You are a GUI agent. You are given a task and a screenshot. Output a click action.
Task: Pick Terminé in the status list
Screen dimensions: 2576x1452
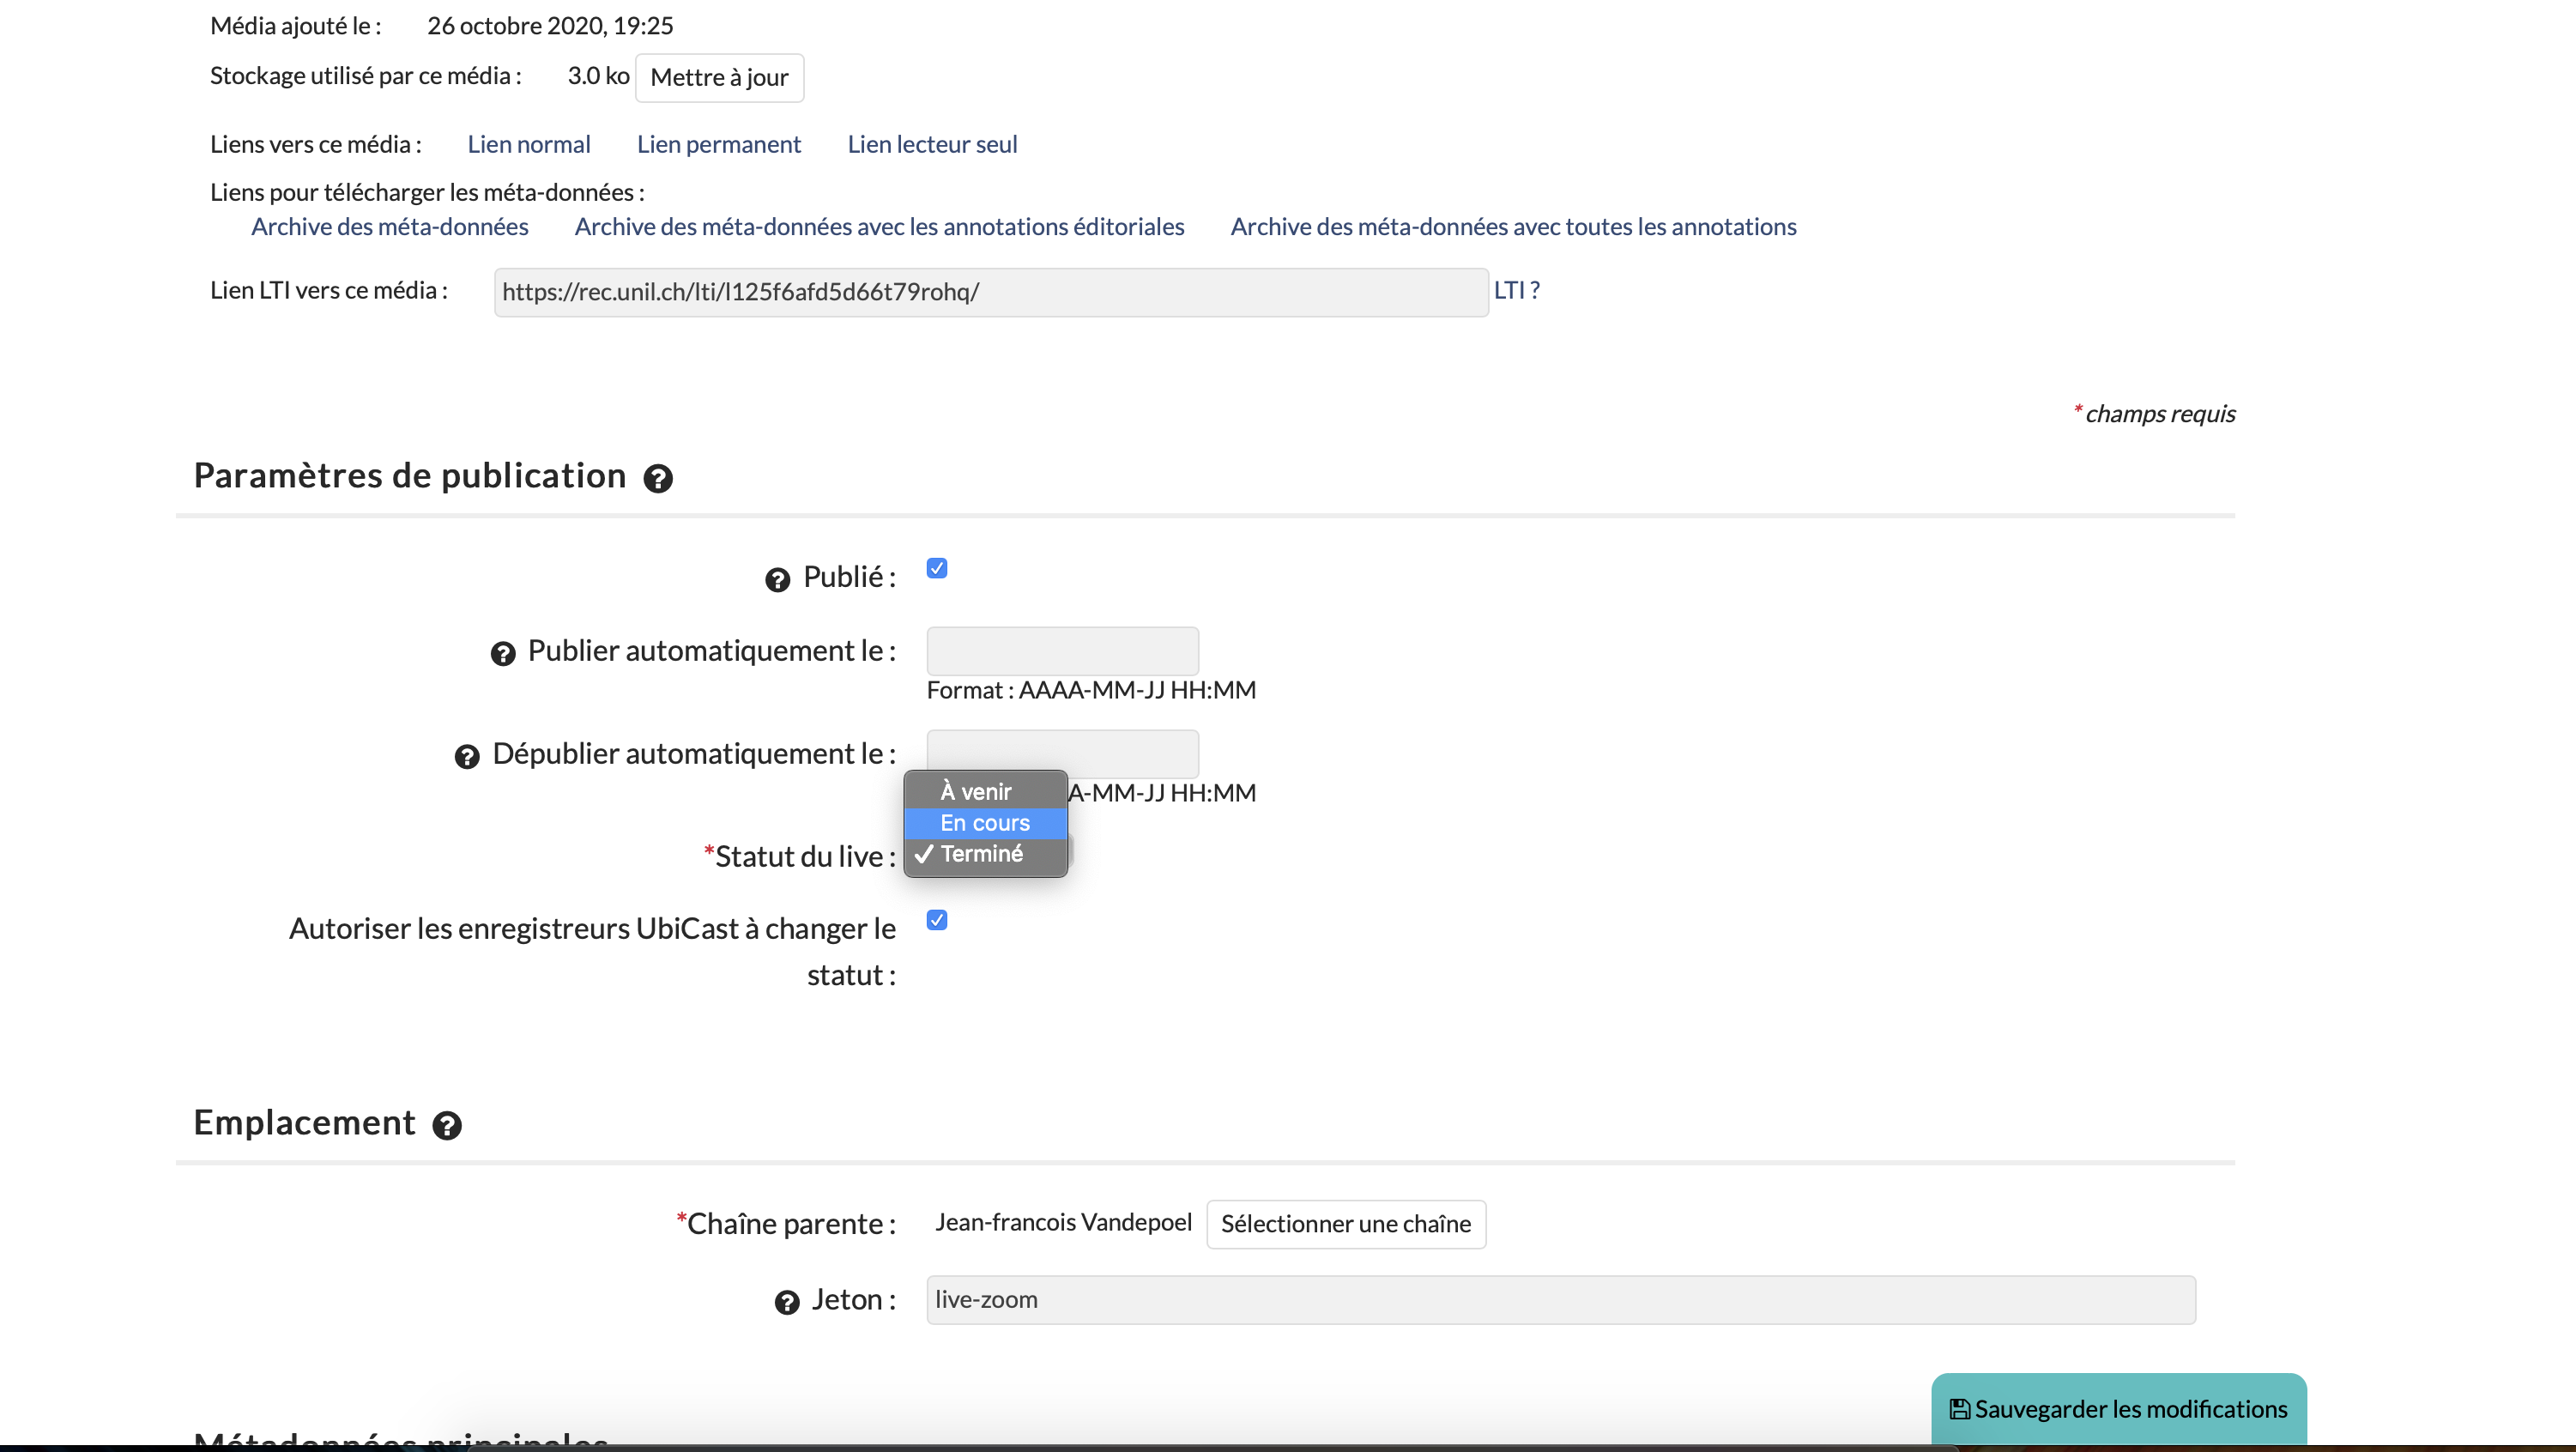click(981, 854)
